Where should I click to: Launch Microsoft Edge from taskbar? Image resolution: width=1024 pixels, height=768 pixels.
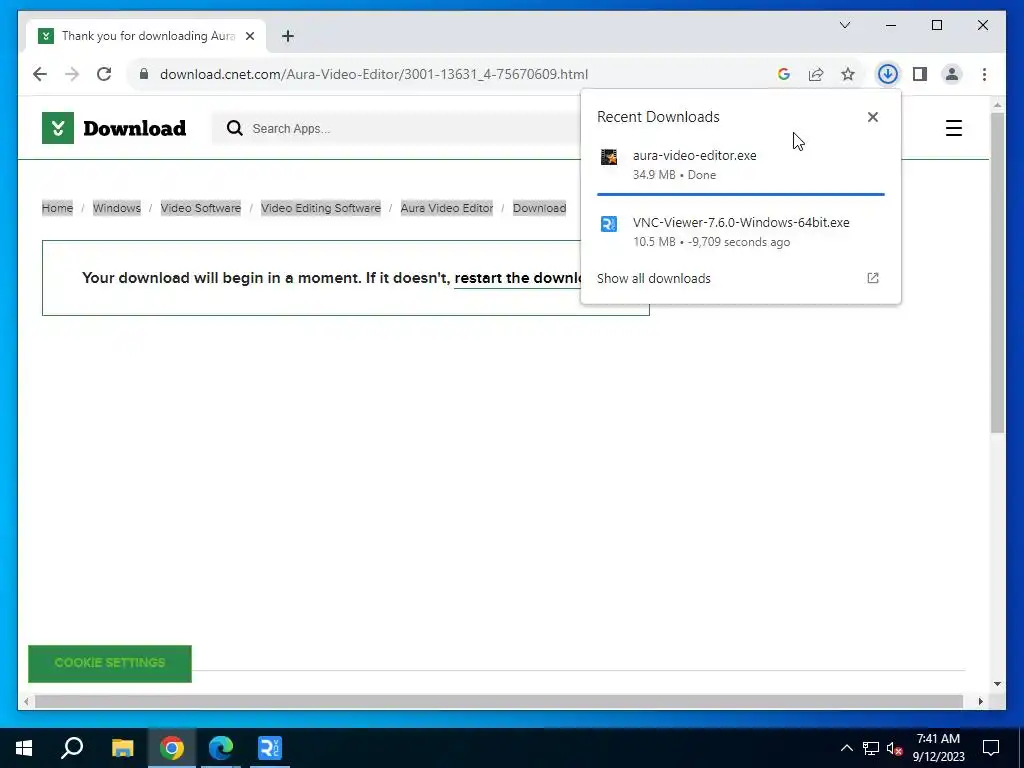[221, 748]
